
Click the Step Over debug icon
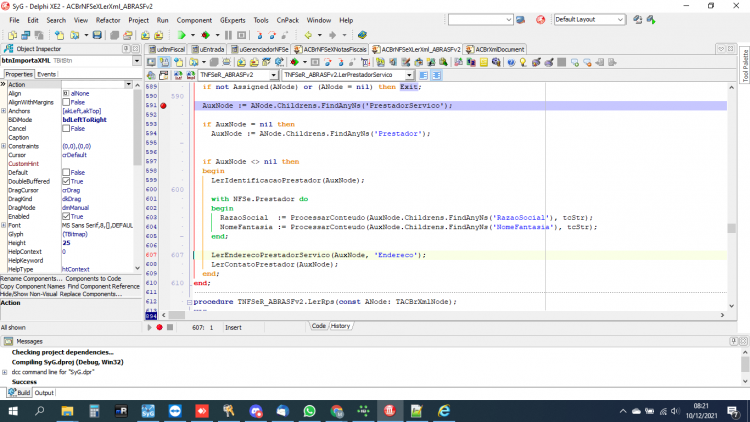point(272,35)
